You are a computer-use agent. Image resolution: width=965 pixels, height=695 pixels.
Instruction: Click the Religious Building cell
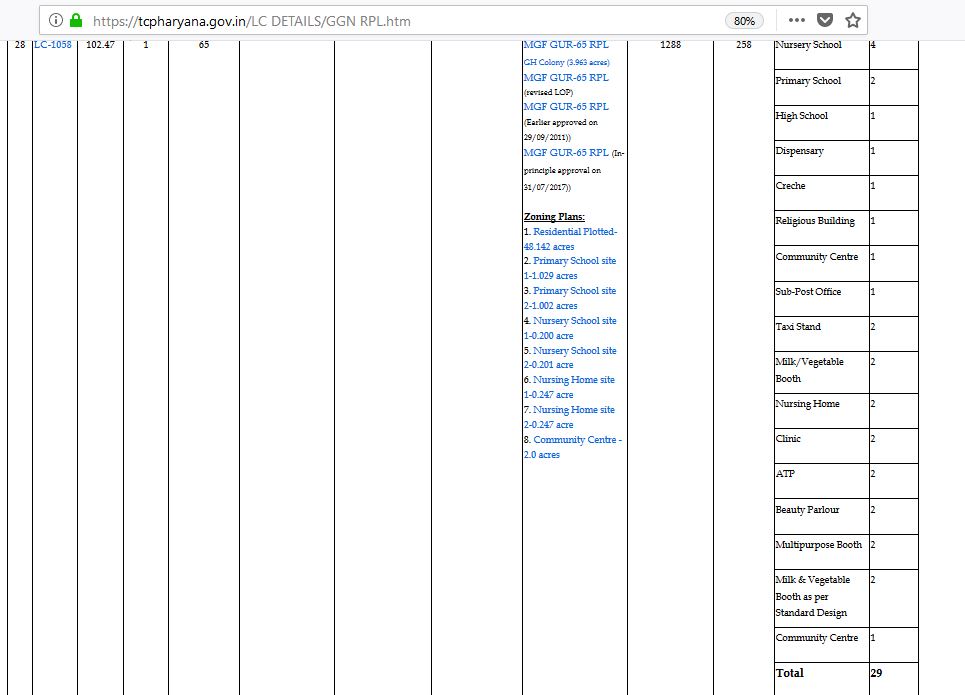coord(821,227)
